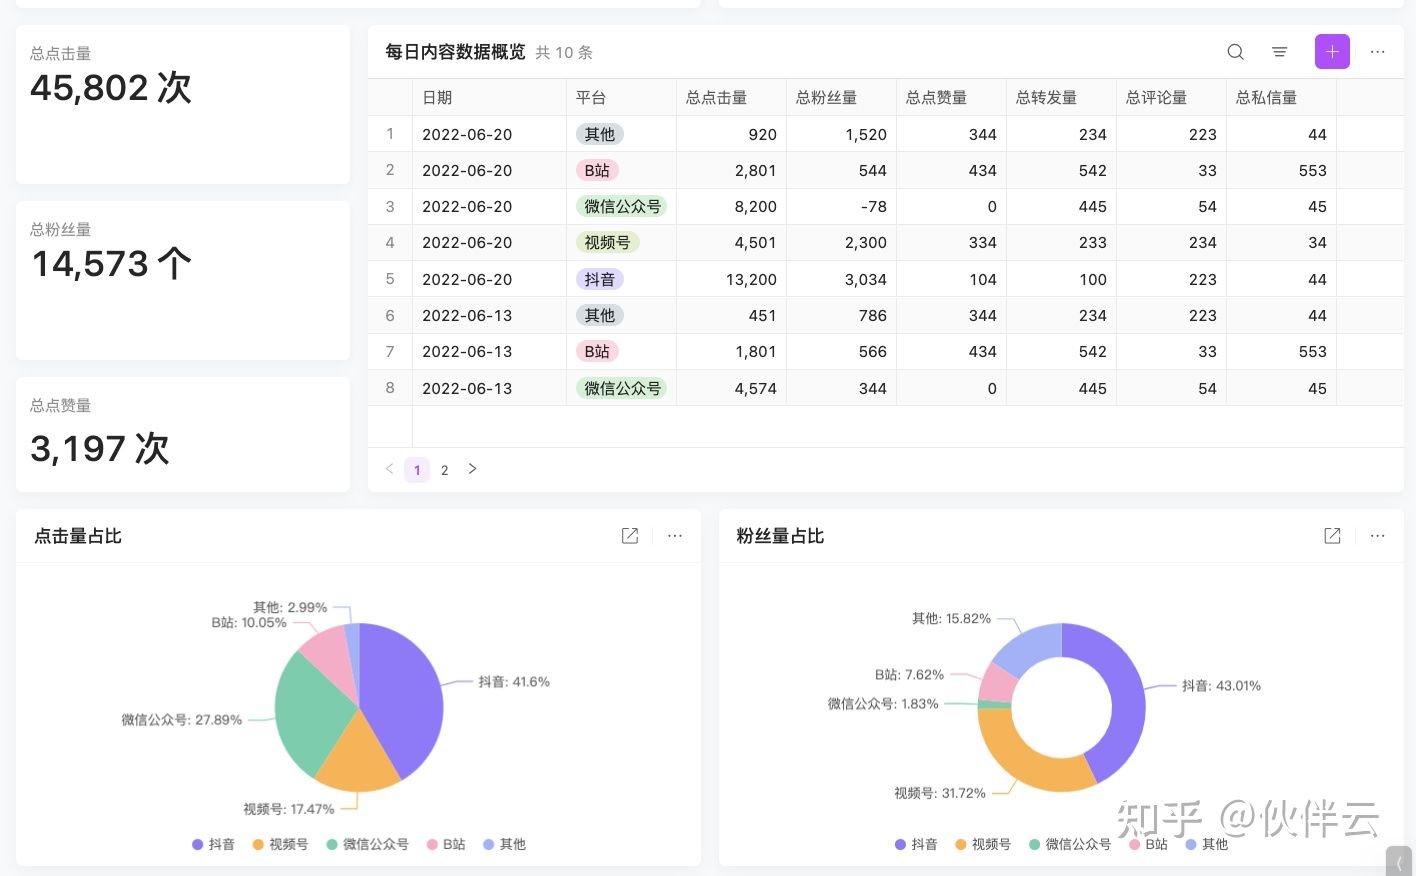Viewport: 1416px width, 876px height.
Task: Open more options menu for 点击量占比 chart
Action: coord(675,536)
